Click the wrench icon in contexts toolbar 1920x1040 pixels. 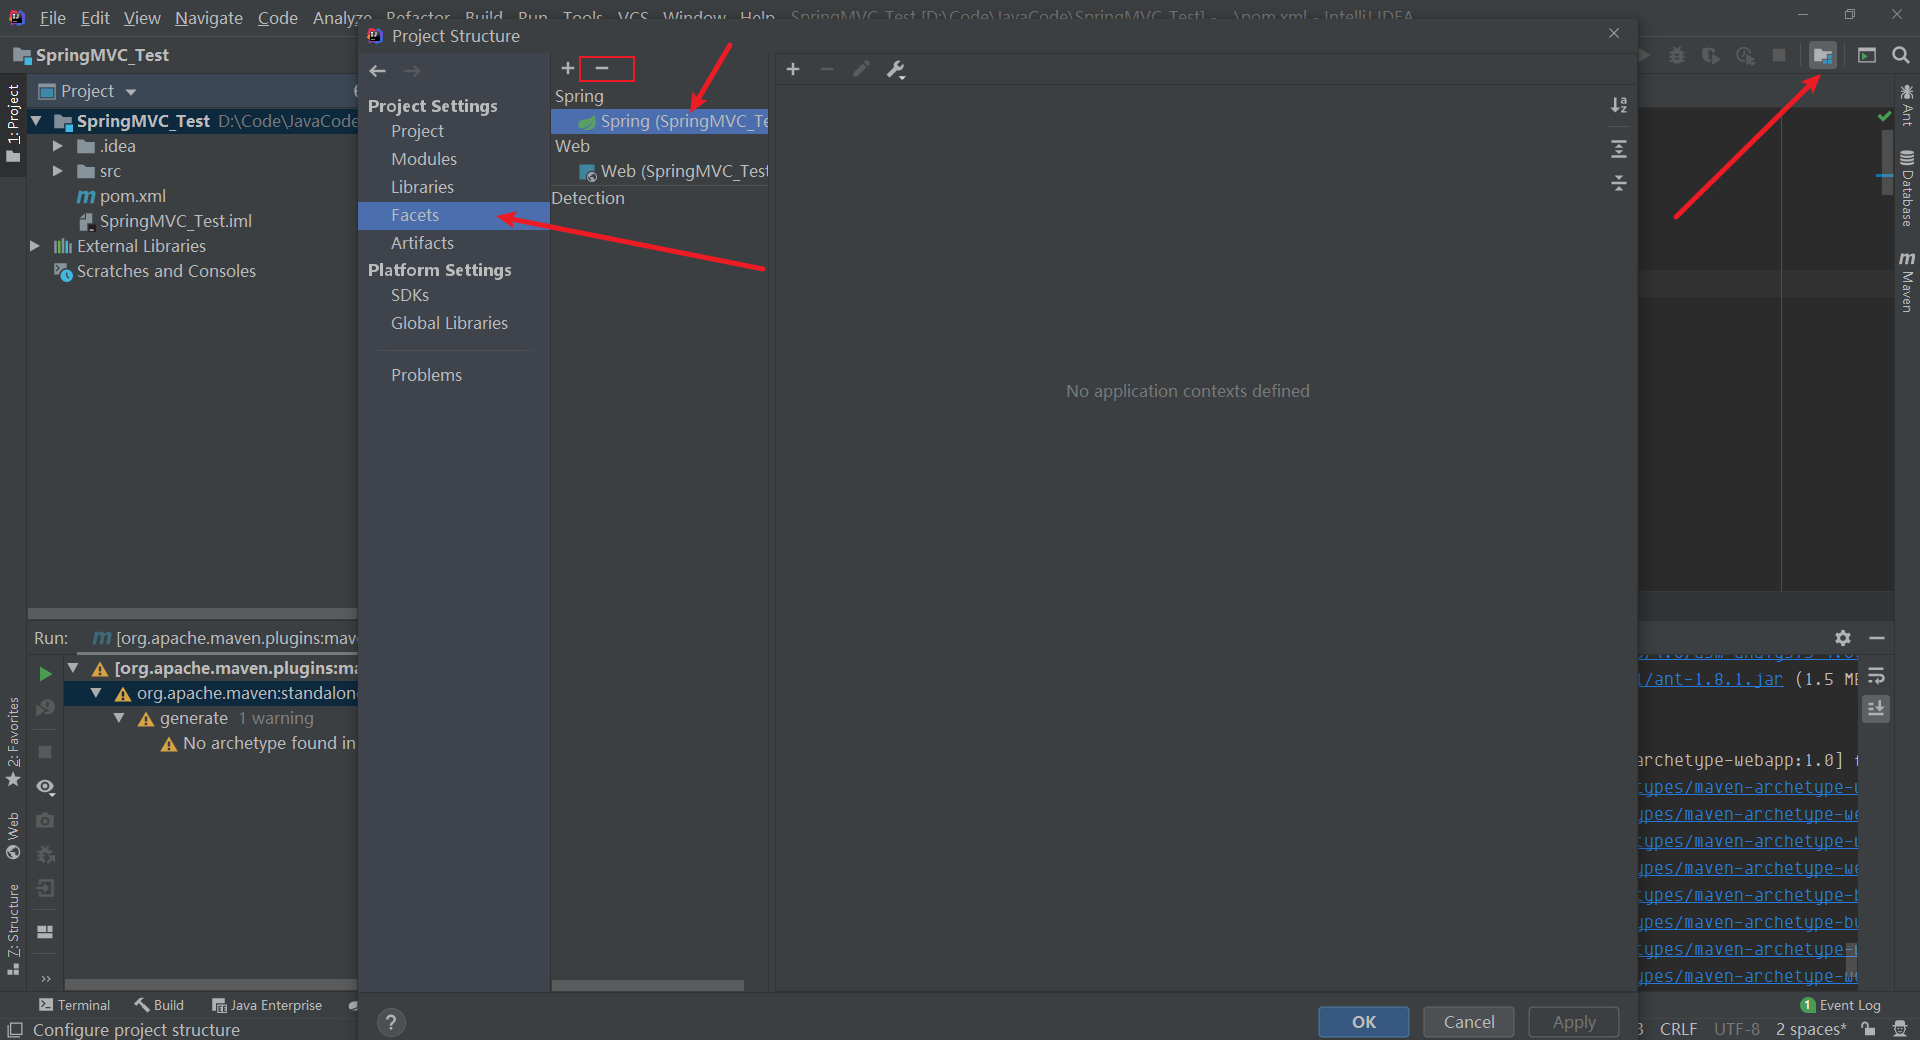(895, 69)
